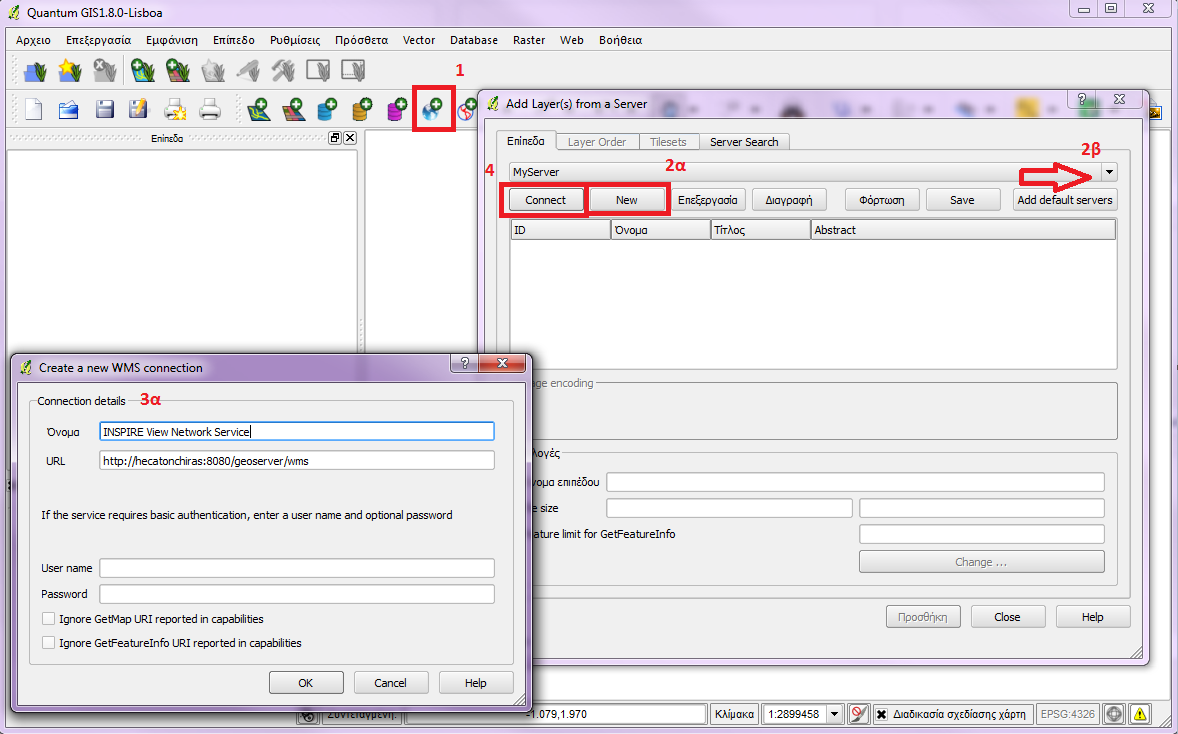Click the Add GRASS raster layer icon
The image size is (1178, 734).
click(177, 71)
